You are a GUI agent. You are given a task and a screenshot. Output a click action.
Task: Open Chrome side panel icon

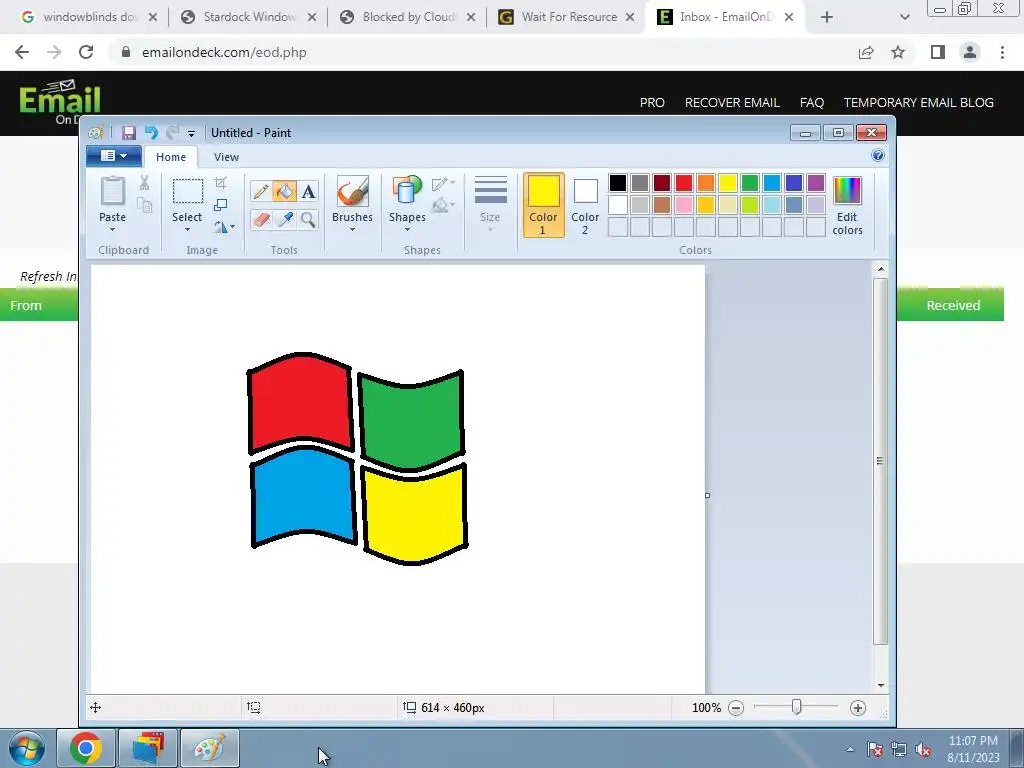(x=938, y=52)
